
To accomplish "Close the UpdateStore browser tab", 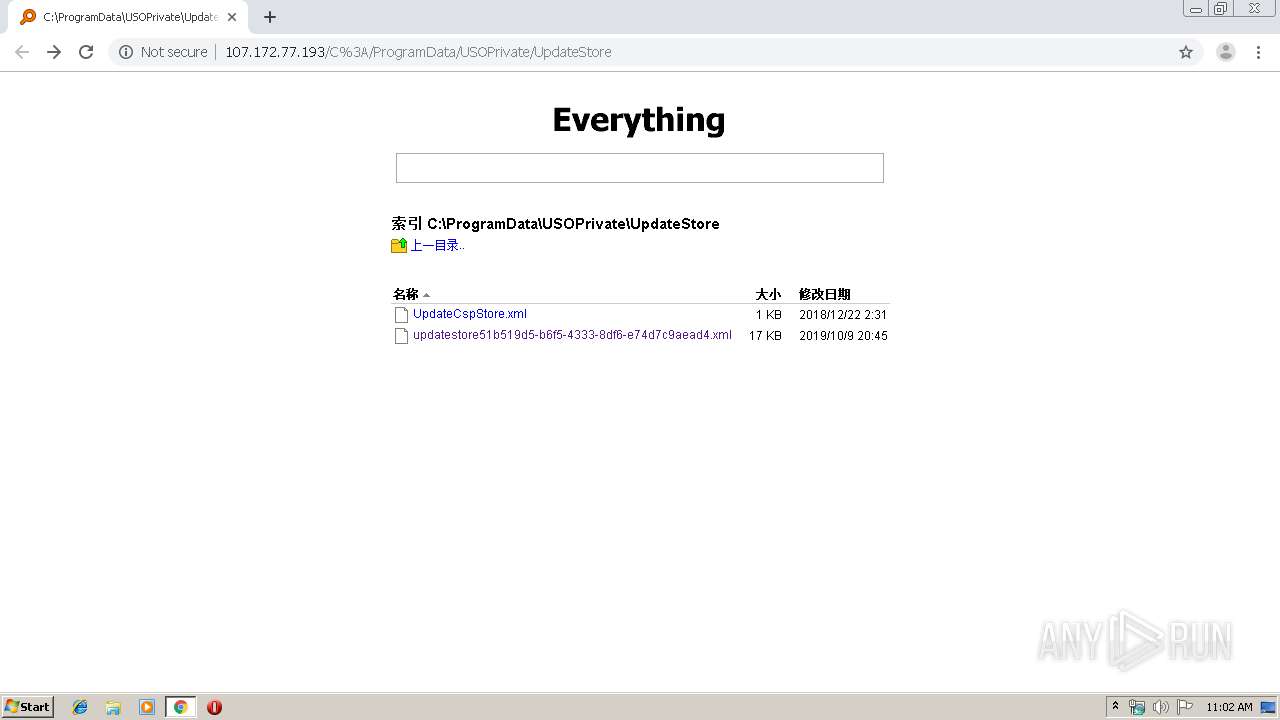I will [232, 17].
